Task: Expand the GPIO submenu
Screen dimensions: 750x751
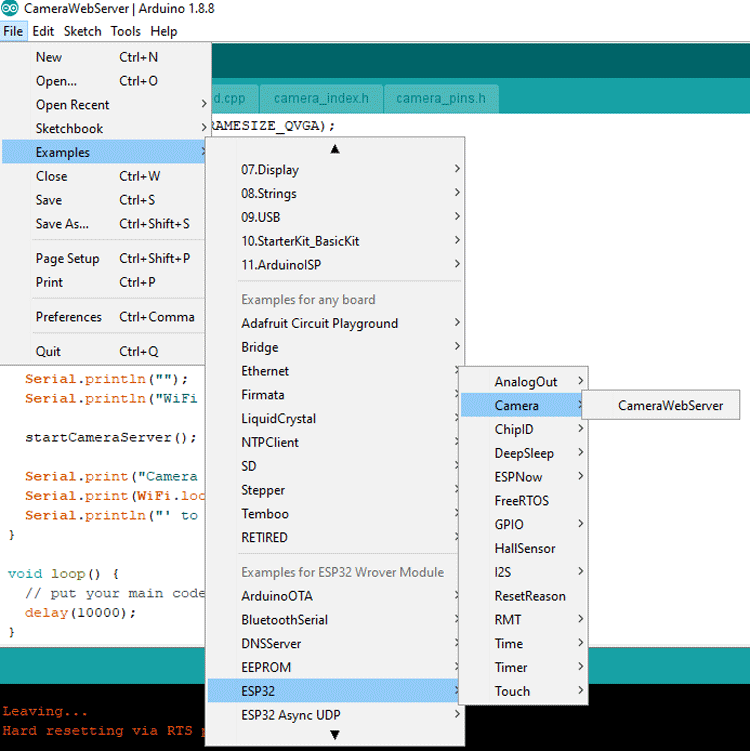Action: [523, 524]
